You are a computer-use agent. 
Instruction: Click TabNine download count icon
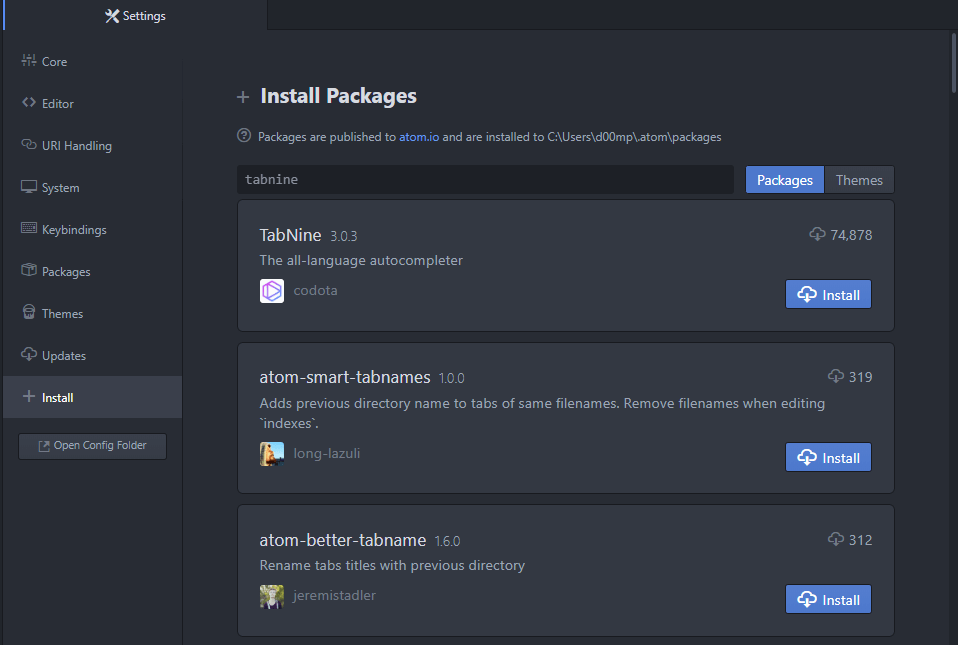(817, 235)
